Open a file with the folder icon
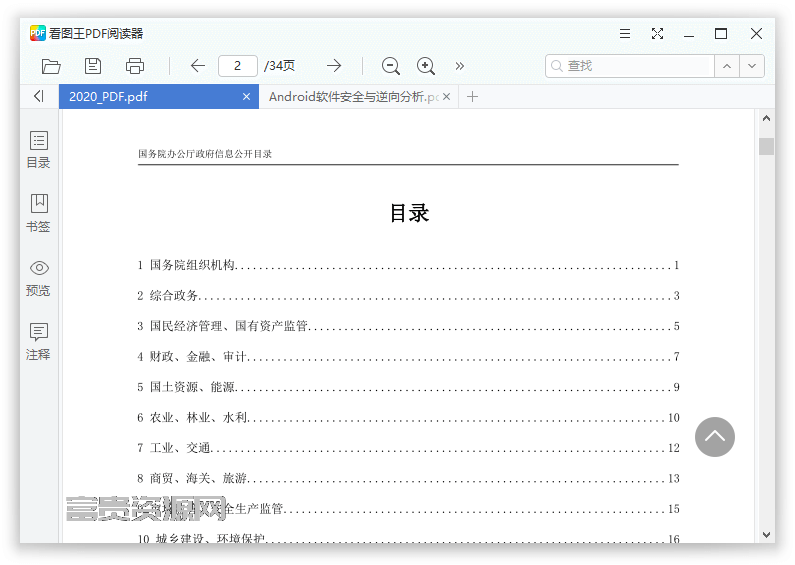Image resolution: width=795 pixels, height=565 pixels. point(51,66)
